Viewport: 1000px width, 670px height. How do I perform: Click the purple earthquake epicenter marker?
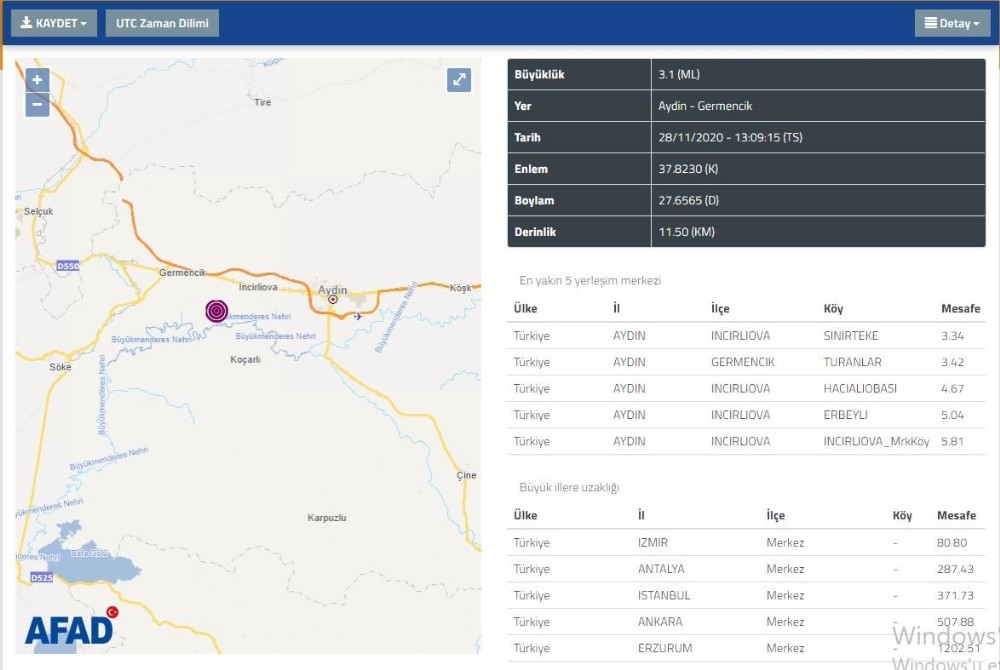point(217,311)
